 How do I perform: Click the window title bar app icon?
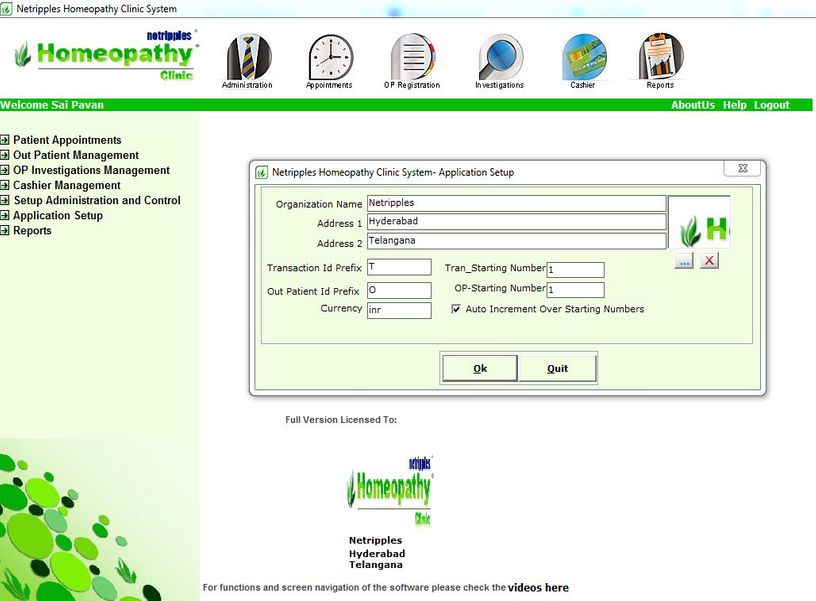tap(6, 9)
